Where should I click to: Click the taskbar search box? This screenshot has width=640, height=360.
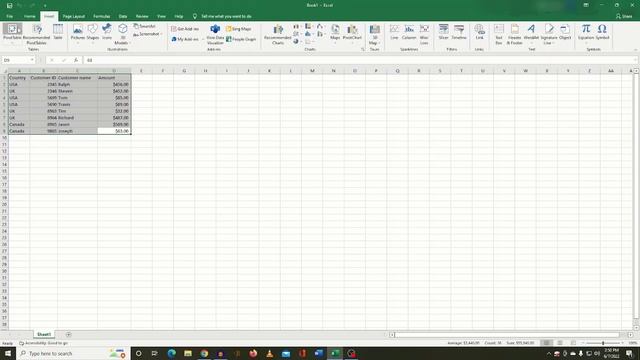pyautogui.click(x=73, y=353)
